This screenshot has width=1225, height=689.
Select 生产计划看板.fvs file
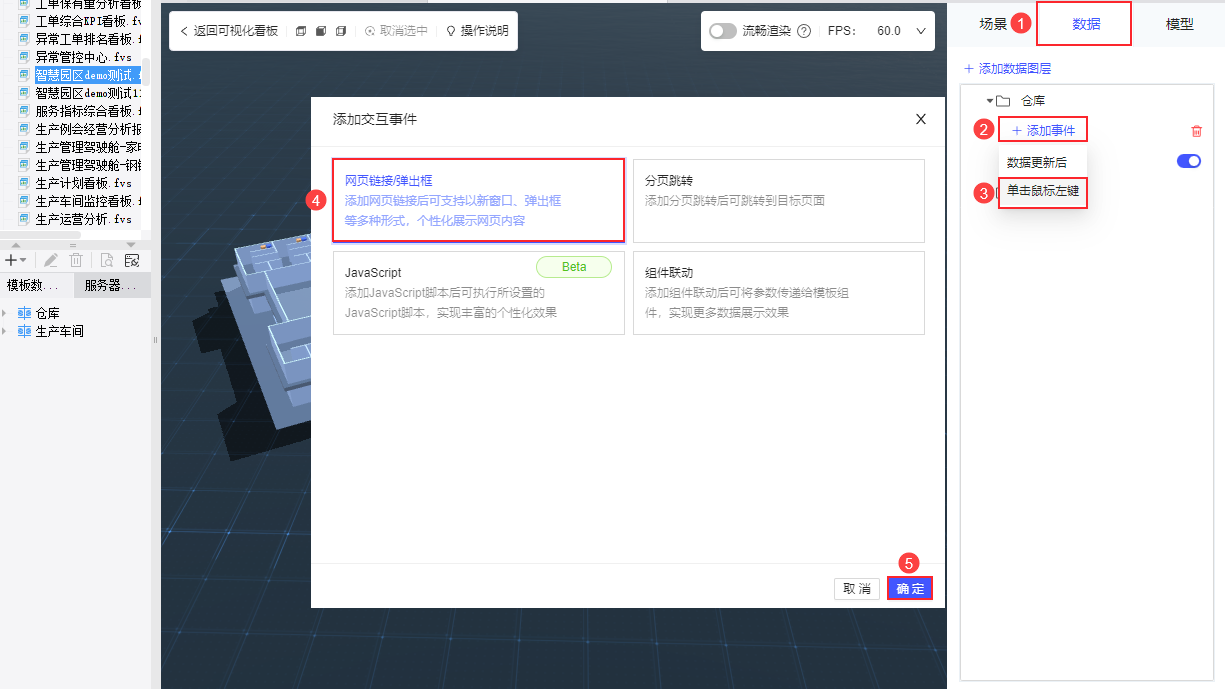coord(84,183)
